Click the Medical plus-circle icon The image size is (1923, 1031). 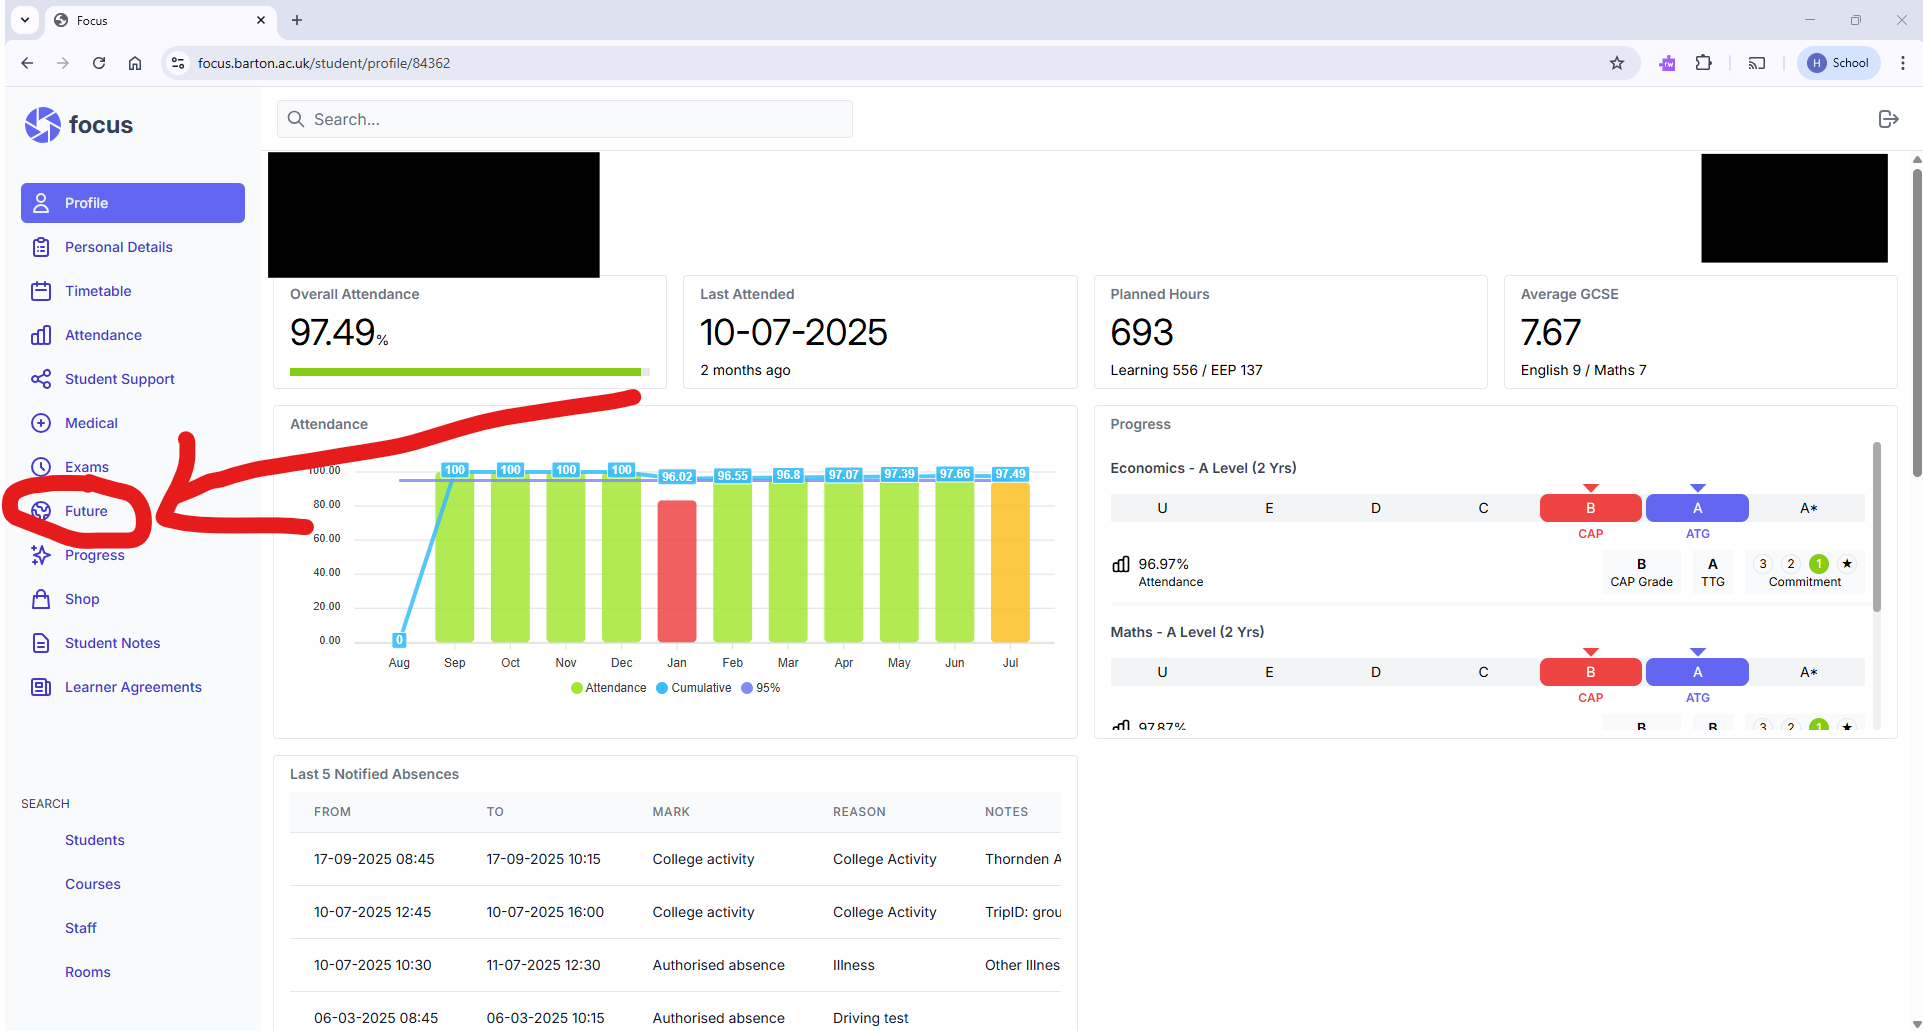coord(41,423)
